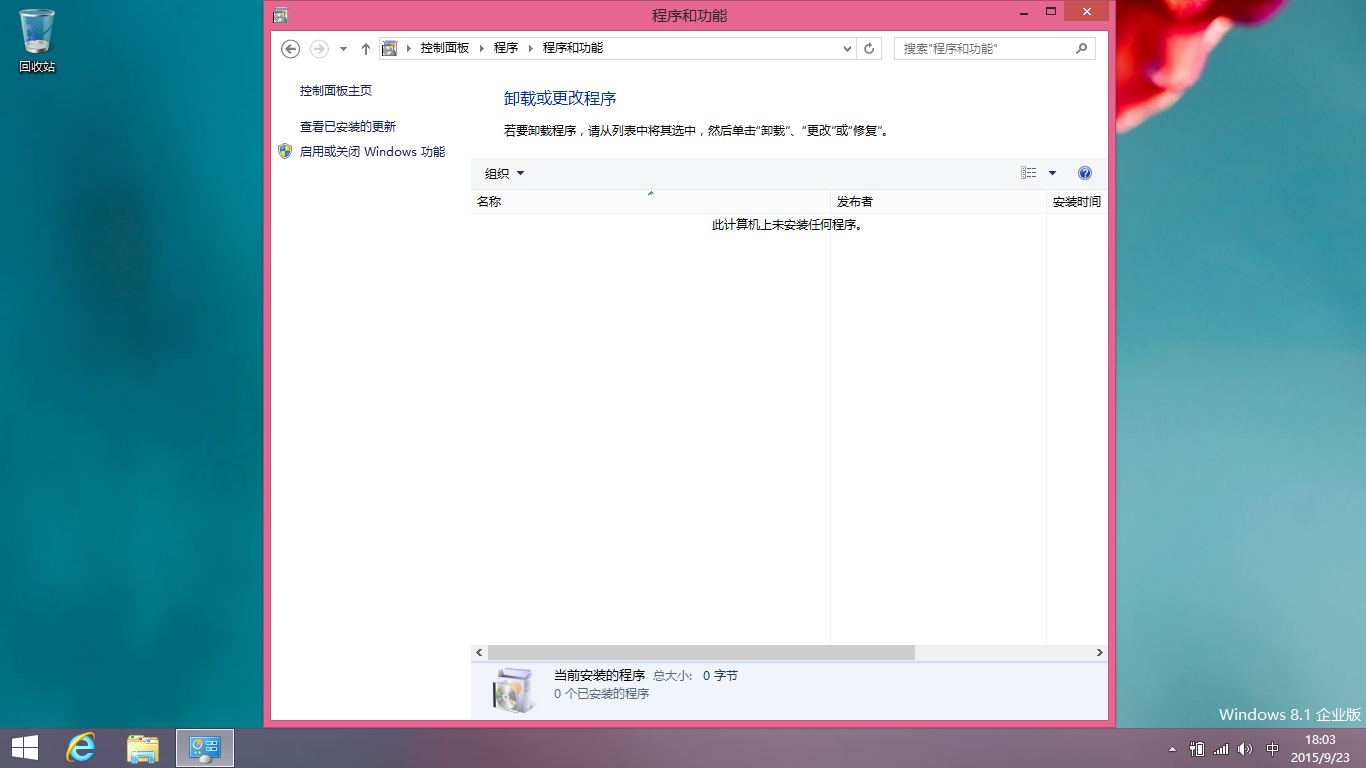
Task: Refresh the Programs and Features view
Action: click(x=869, y=48)
